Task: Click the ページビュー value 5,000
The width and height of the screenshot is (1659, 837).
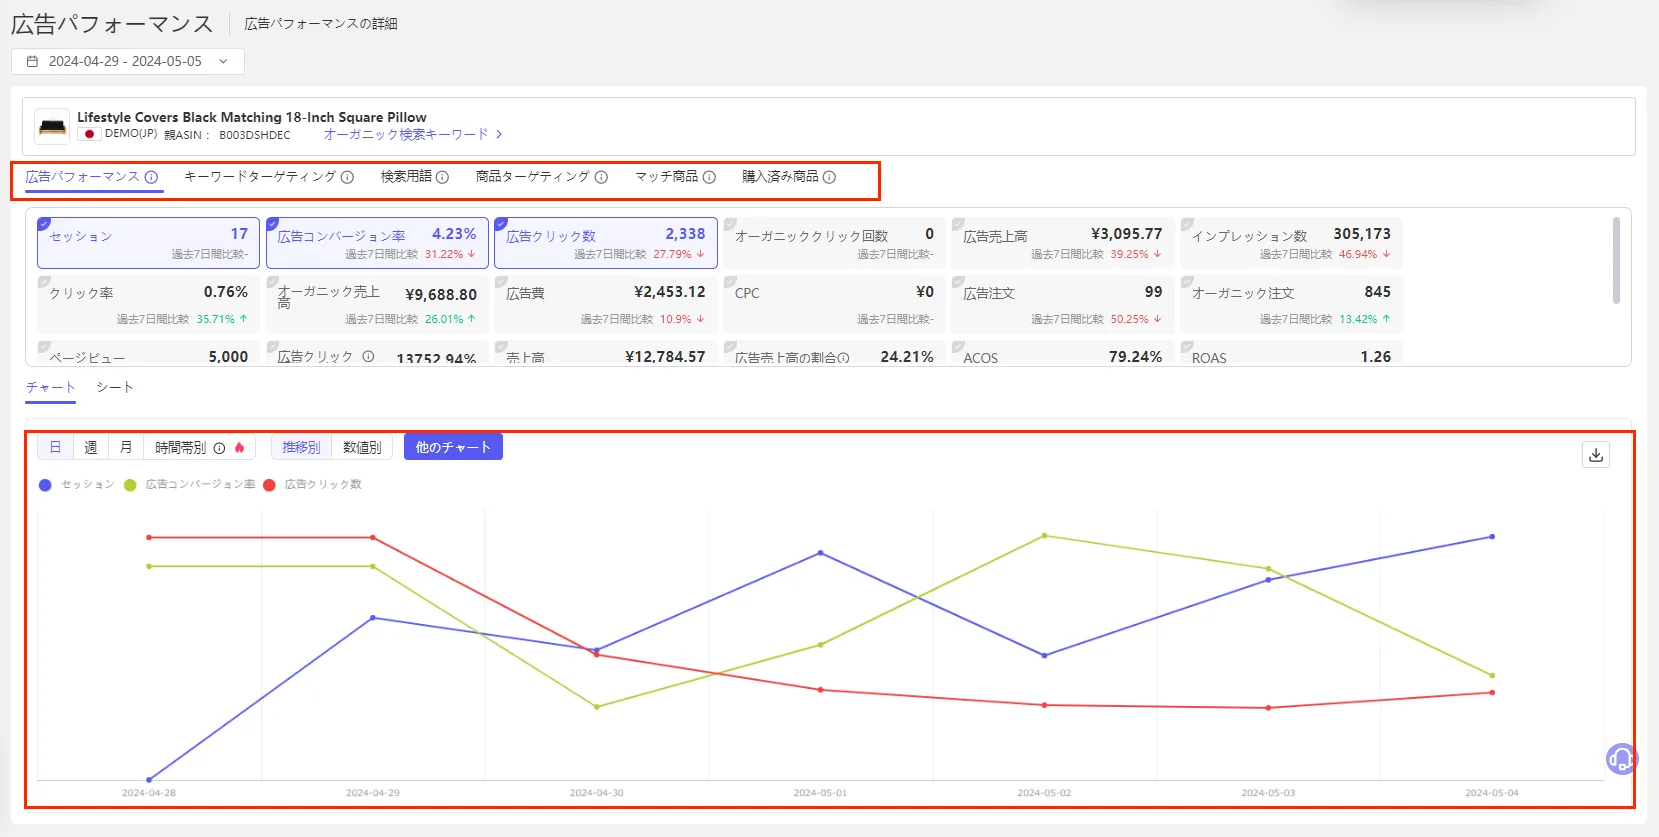Action: click(228, 357)
